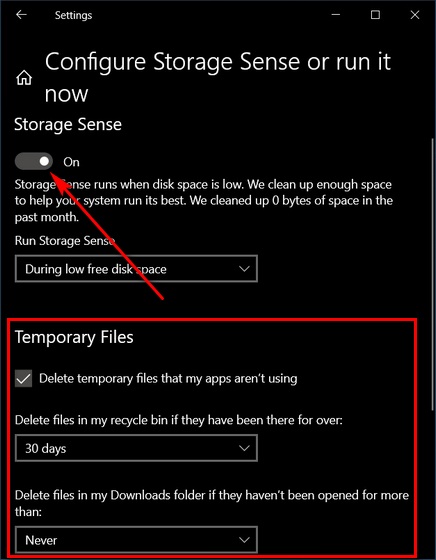Click the "On" label beside the toggle
The height and width of the screenshot is (560, 436).
point(71,162)
